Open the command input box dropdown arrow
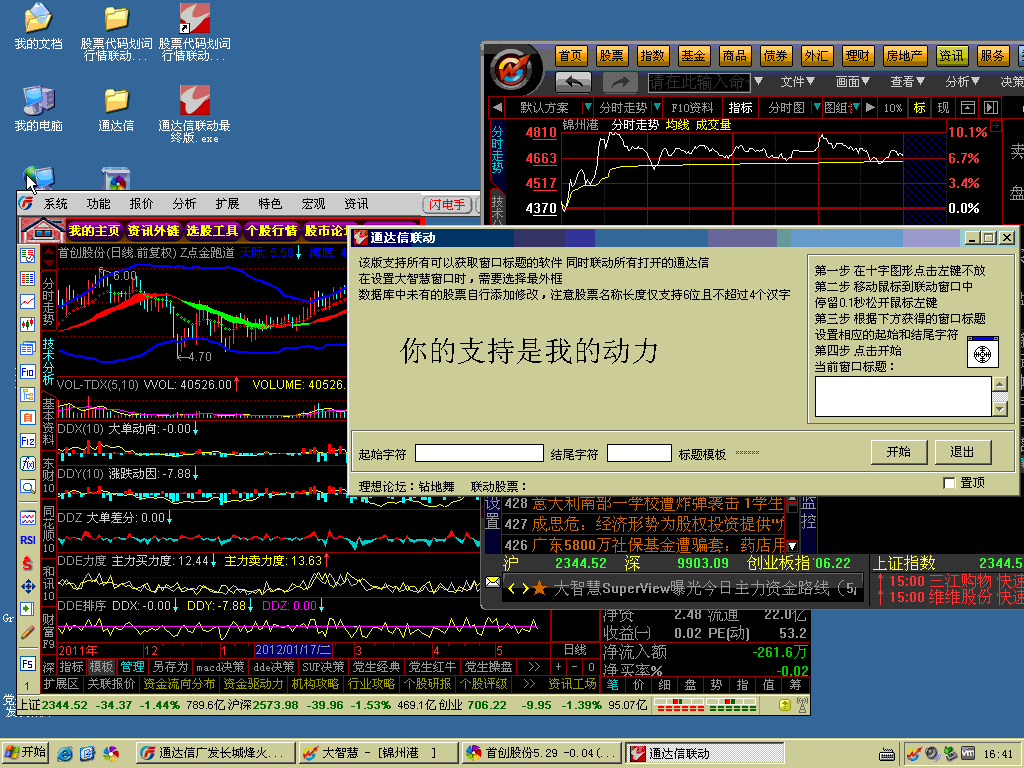Image resolution: width=1024 pixels, height=768 pixels. point(758,82)
